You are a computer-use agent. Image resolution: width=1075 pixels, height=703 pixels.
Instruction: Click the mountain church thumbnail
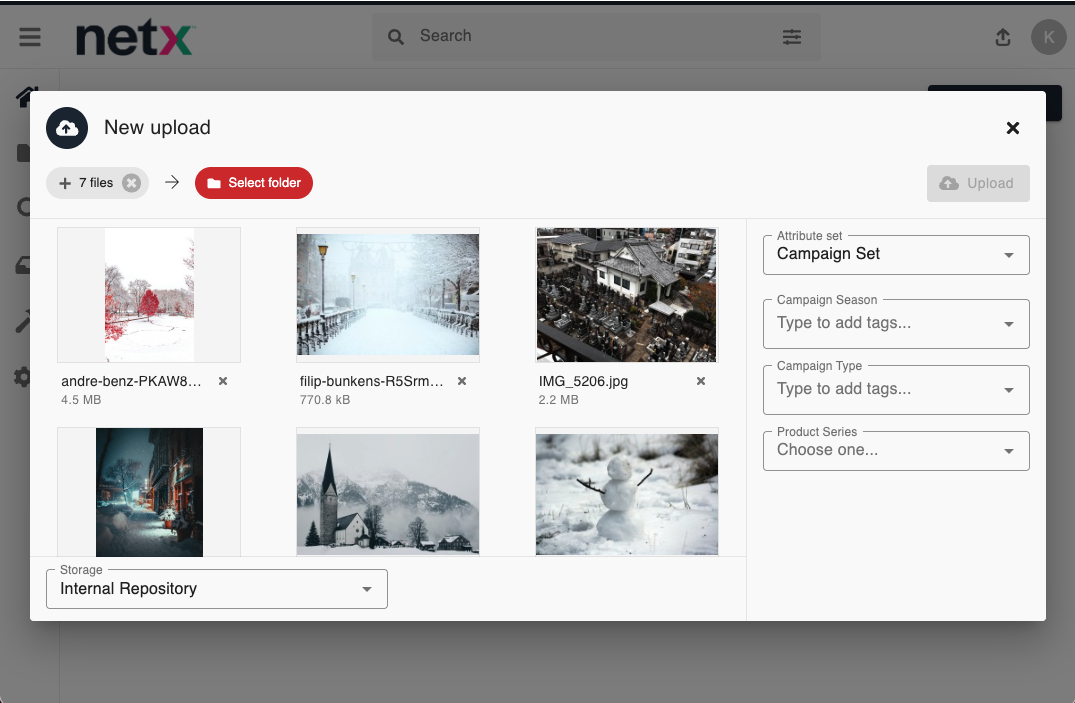point(388,491)
